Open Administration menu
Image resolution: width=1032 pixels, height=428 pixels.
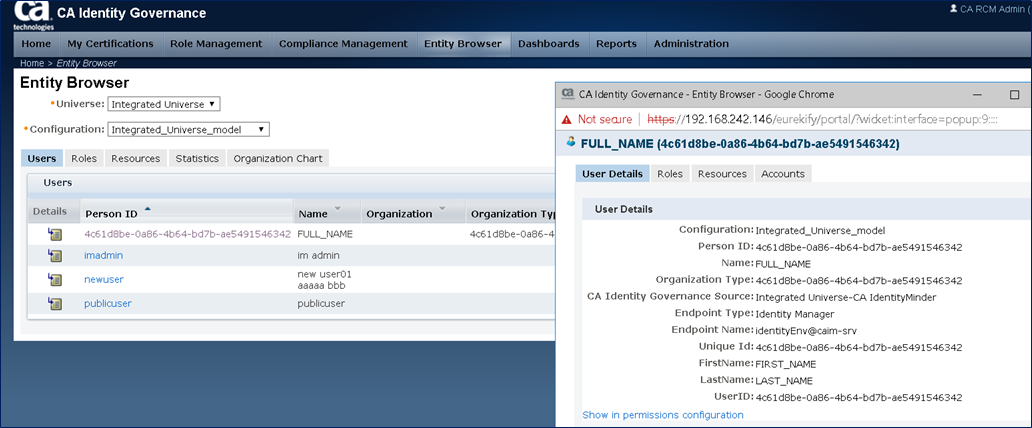tap(691, 43)
